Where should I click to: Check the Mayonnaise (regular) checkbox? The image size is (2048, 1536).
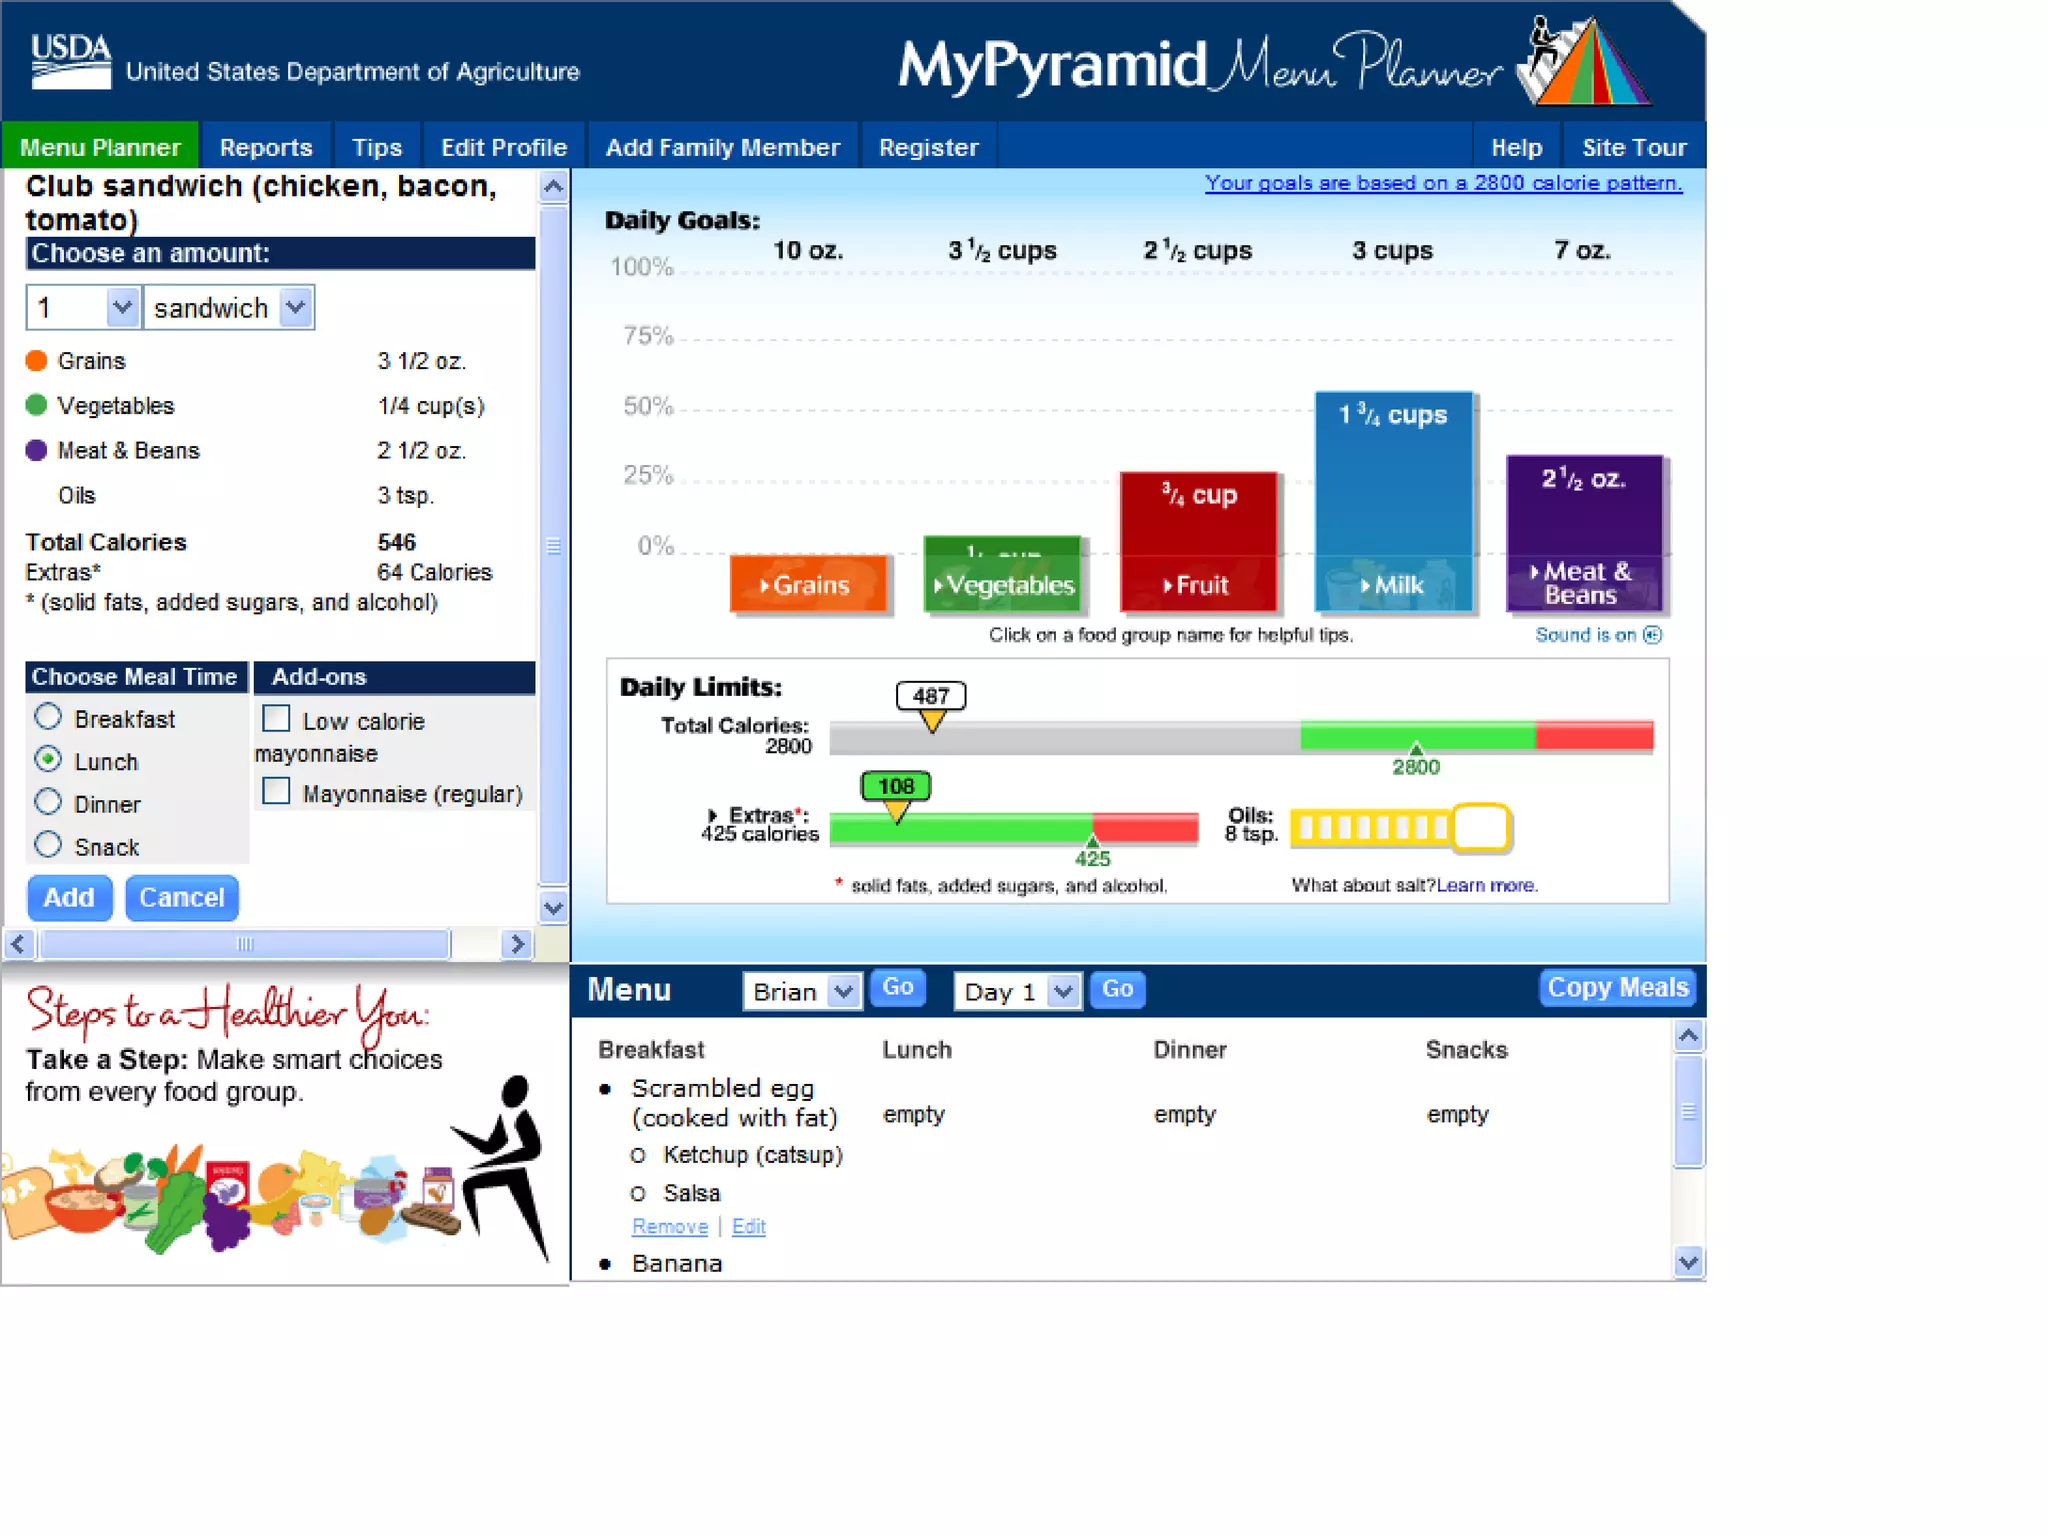(276, 791)
